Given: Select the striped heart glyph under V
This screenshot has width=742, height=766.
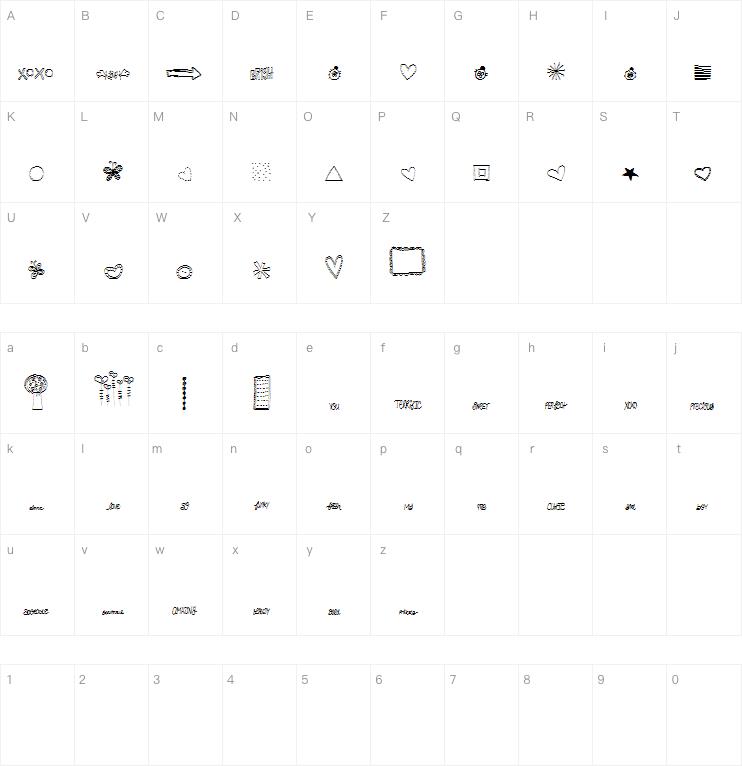Looking at the screenshot, I should [114, 272].
